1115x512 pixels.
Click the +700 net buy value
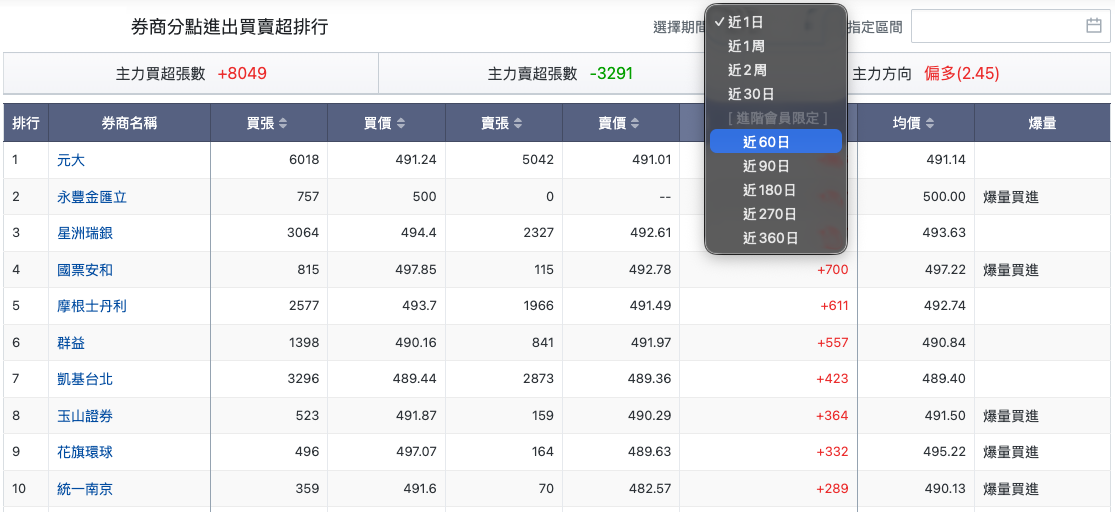[x=833, y=270]
